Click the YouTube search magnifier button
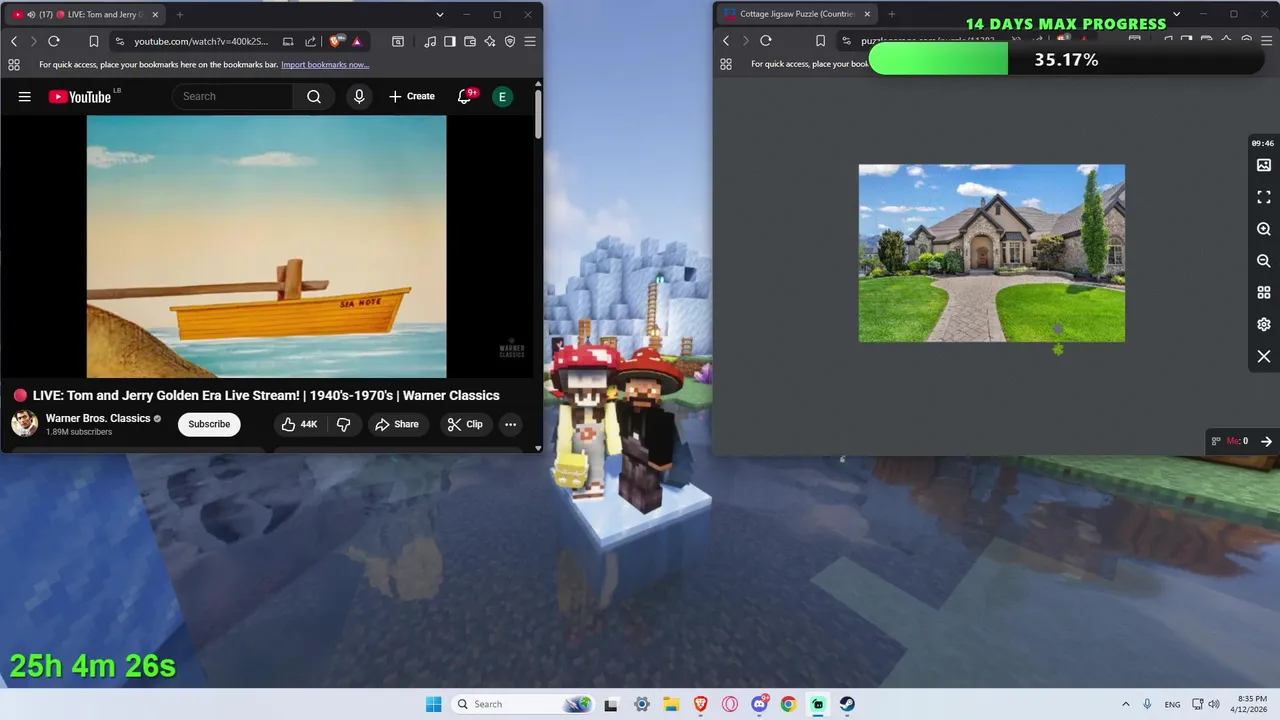Screen dimensions: 1280x720 pos(314,97)
